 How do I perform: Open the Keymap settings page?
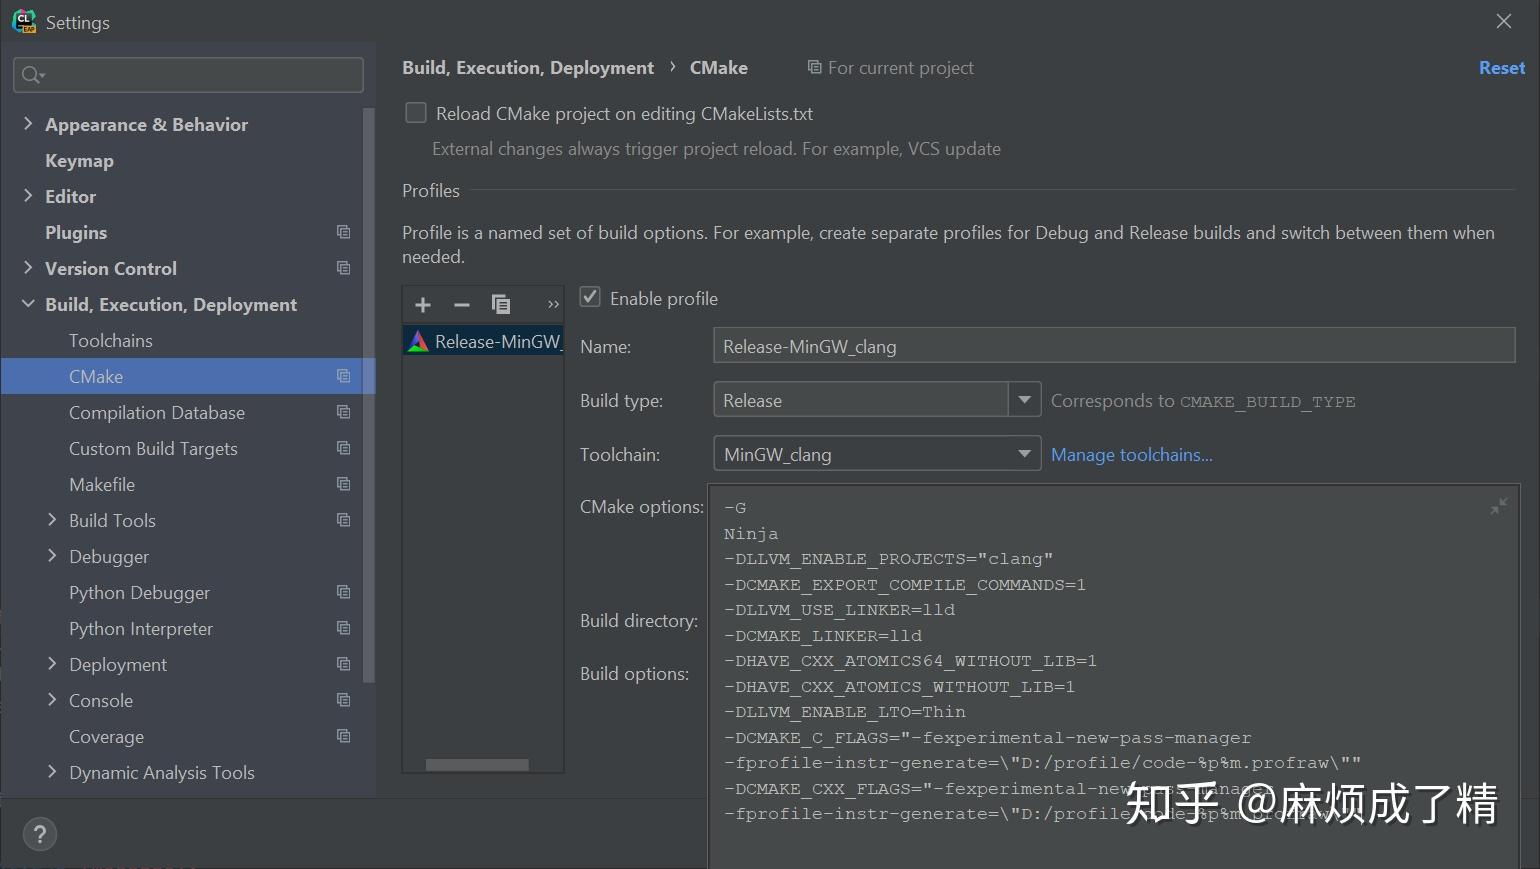[x=79, y=160]
